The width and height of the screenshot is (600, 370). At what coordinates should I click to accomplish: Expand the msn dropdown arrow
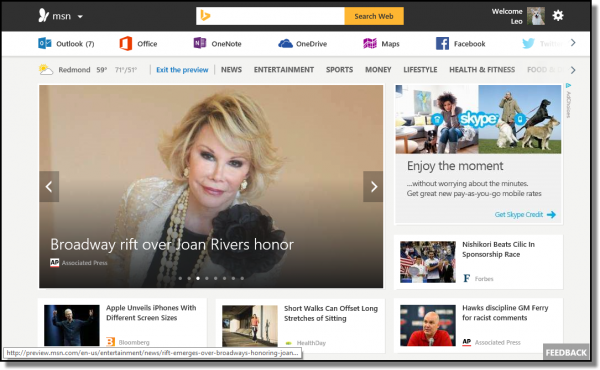[x=80, y=16]
